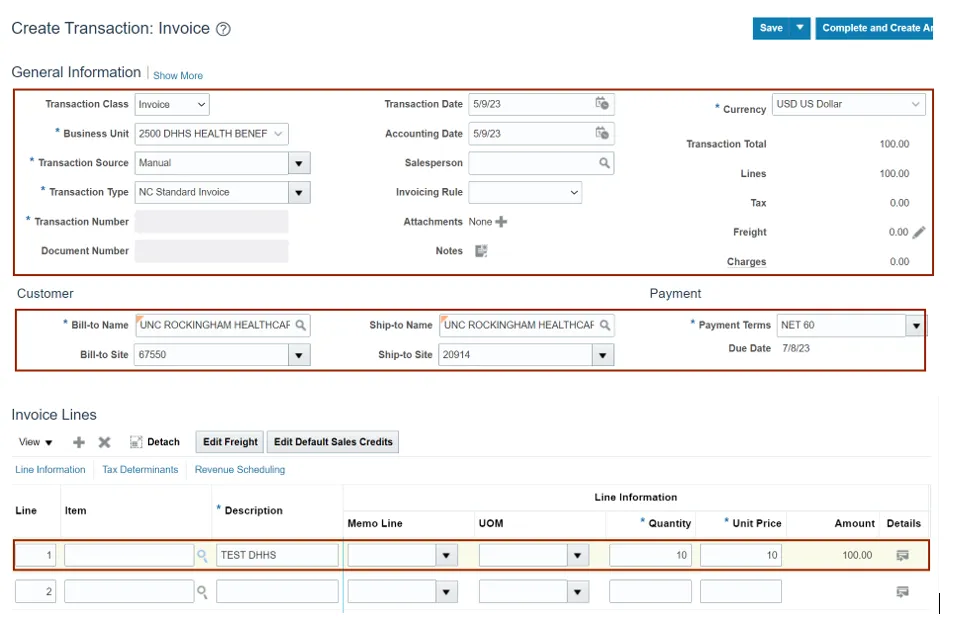
Task: Add an attachment with the plus icon
Action: (x=501, y=222)
